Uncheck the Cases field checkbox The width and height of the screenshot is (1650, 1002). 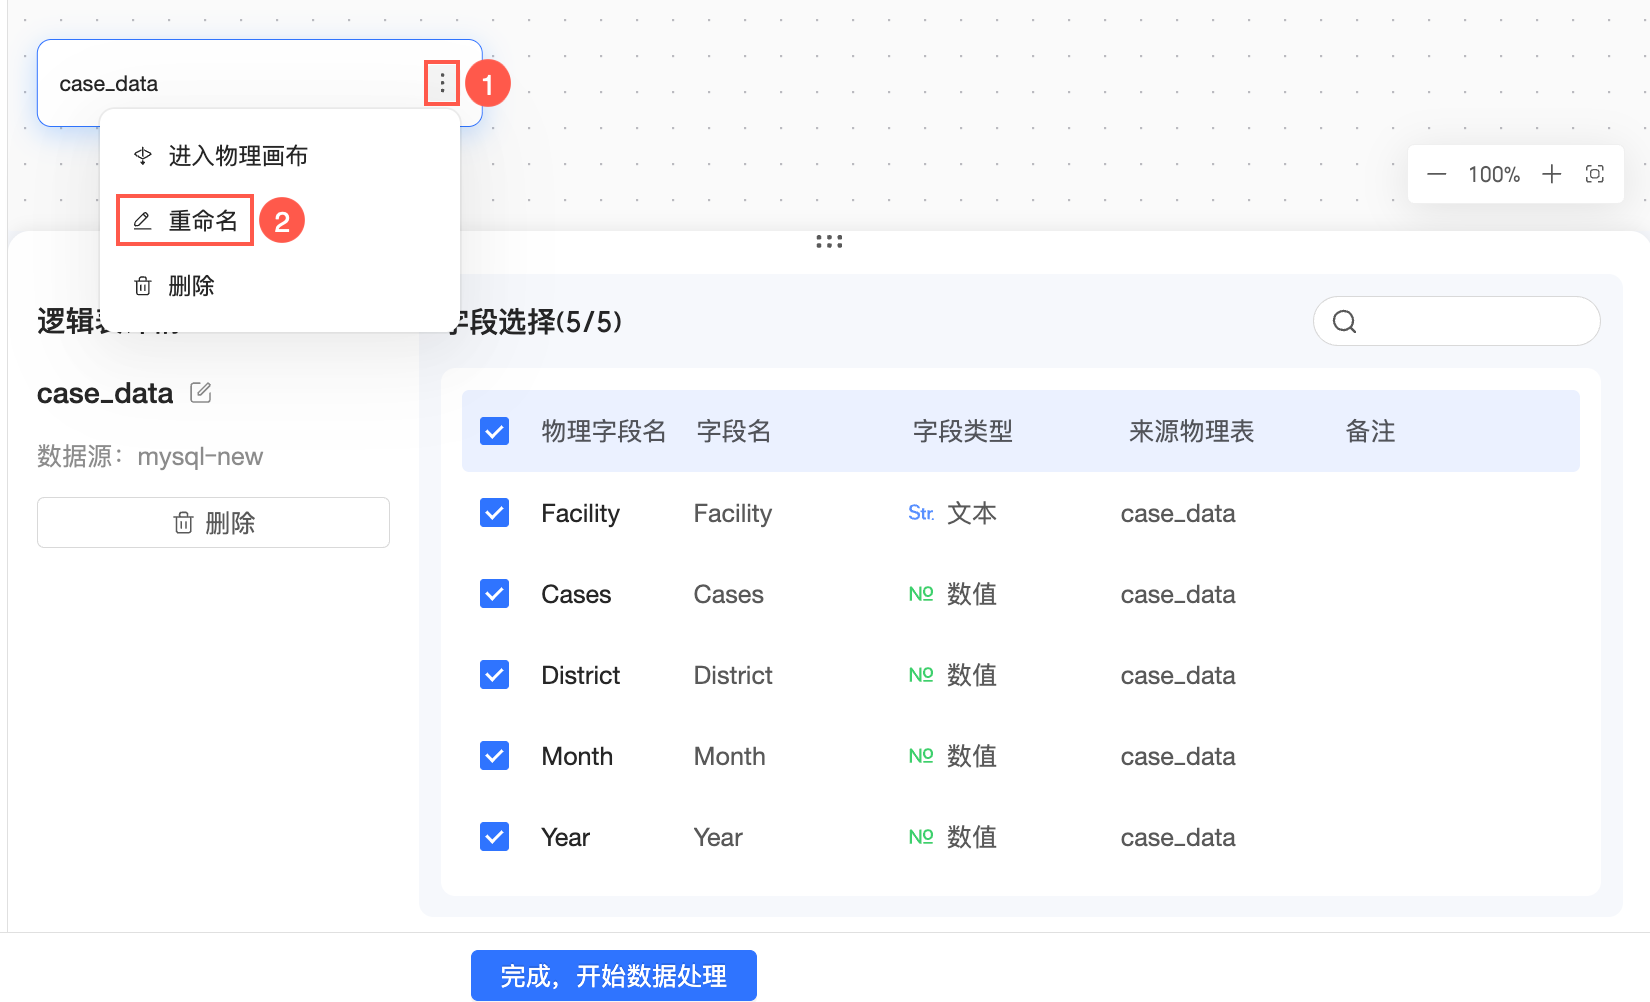494,593
